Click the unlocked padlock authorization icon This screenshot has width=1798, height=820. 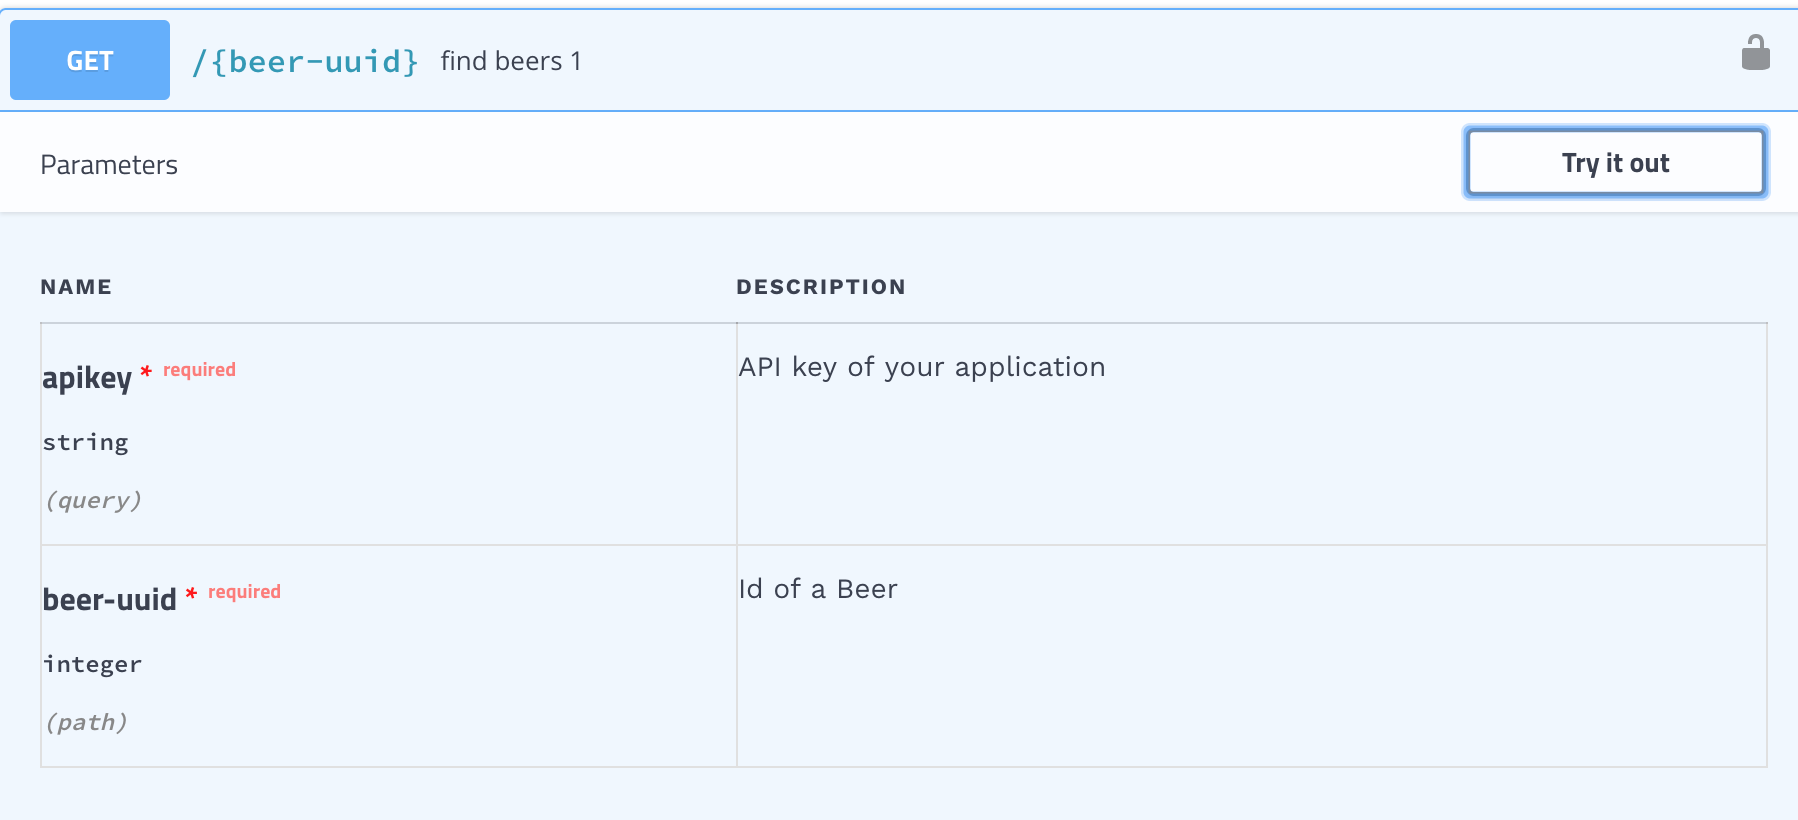pyautogui.click(x=1755, y=52)
